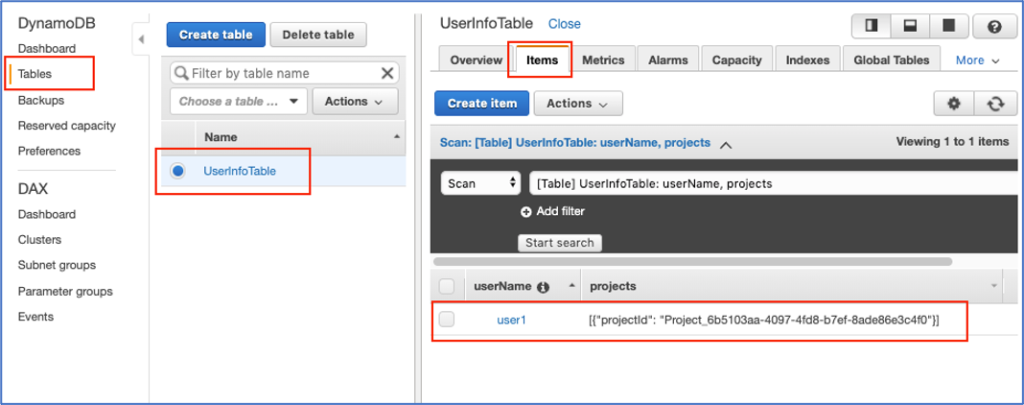Refresh the items list icon
Image resolution: width=1024 pixels, height=405 pixels.
(995, 103)
